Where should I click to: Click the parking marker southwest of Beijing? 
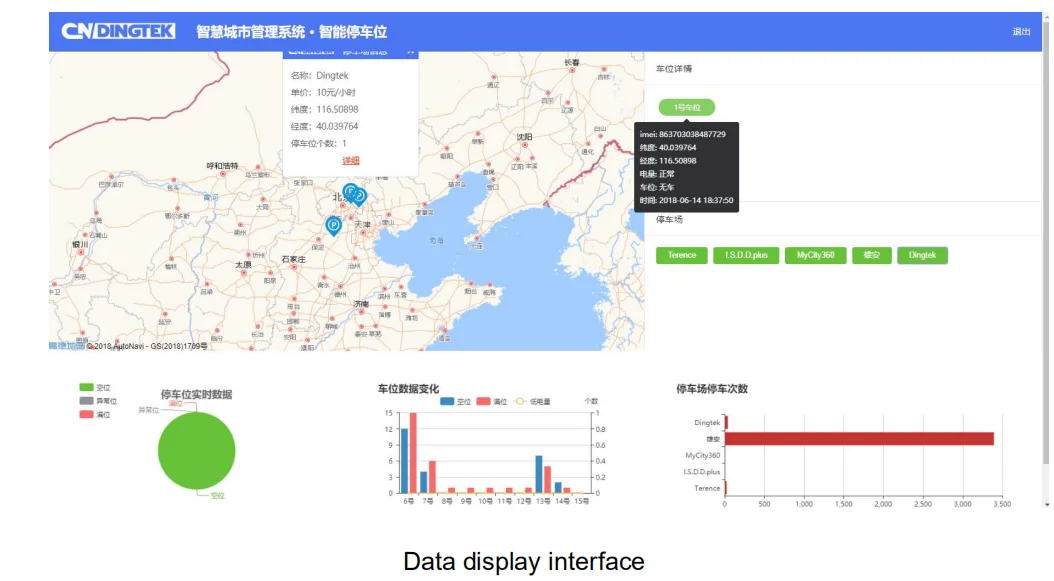coord(333,226)
